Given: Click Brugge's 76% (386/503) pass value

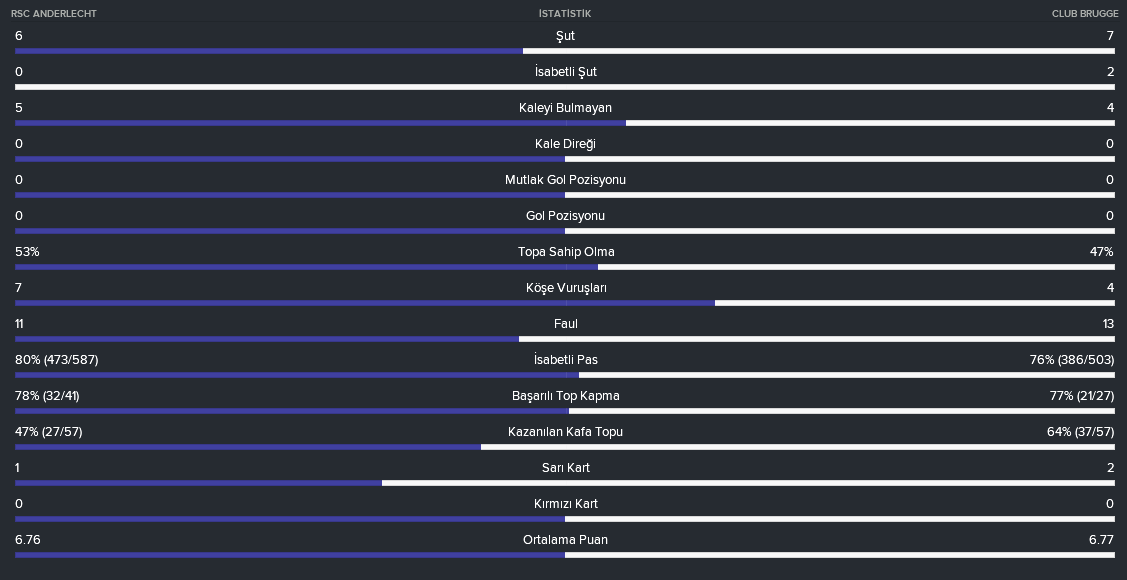Looking at the screenshot, I should [1072, 359].
